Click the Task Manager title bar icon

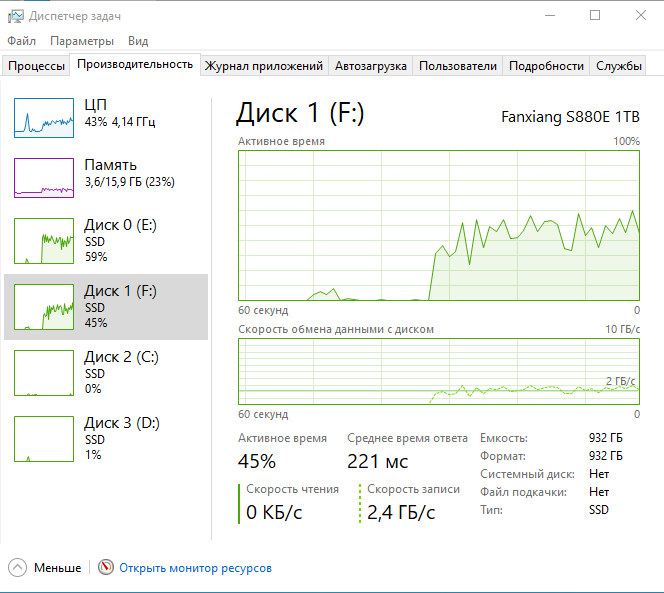pos(15,16)
